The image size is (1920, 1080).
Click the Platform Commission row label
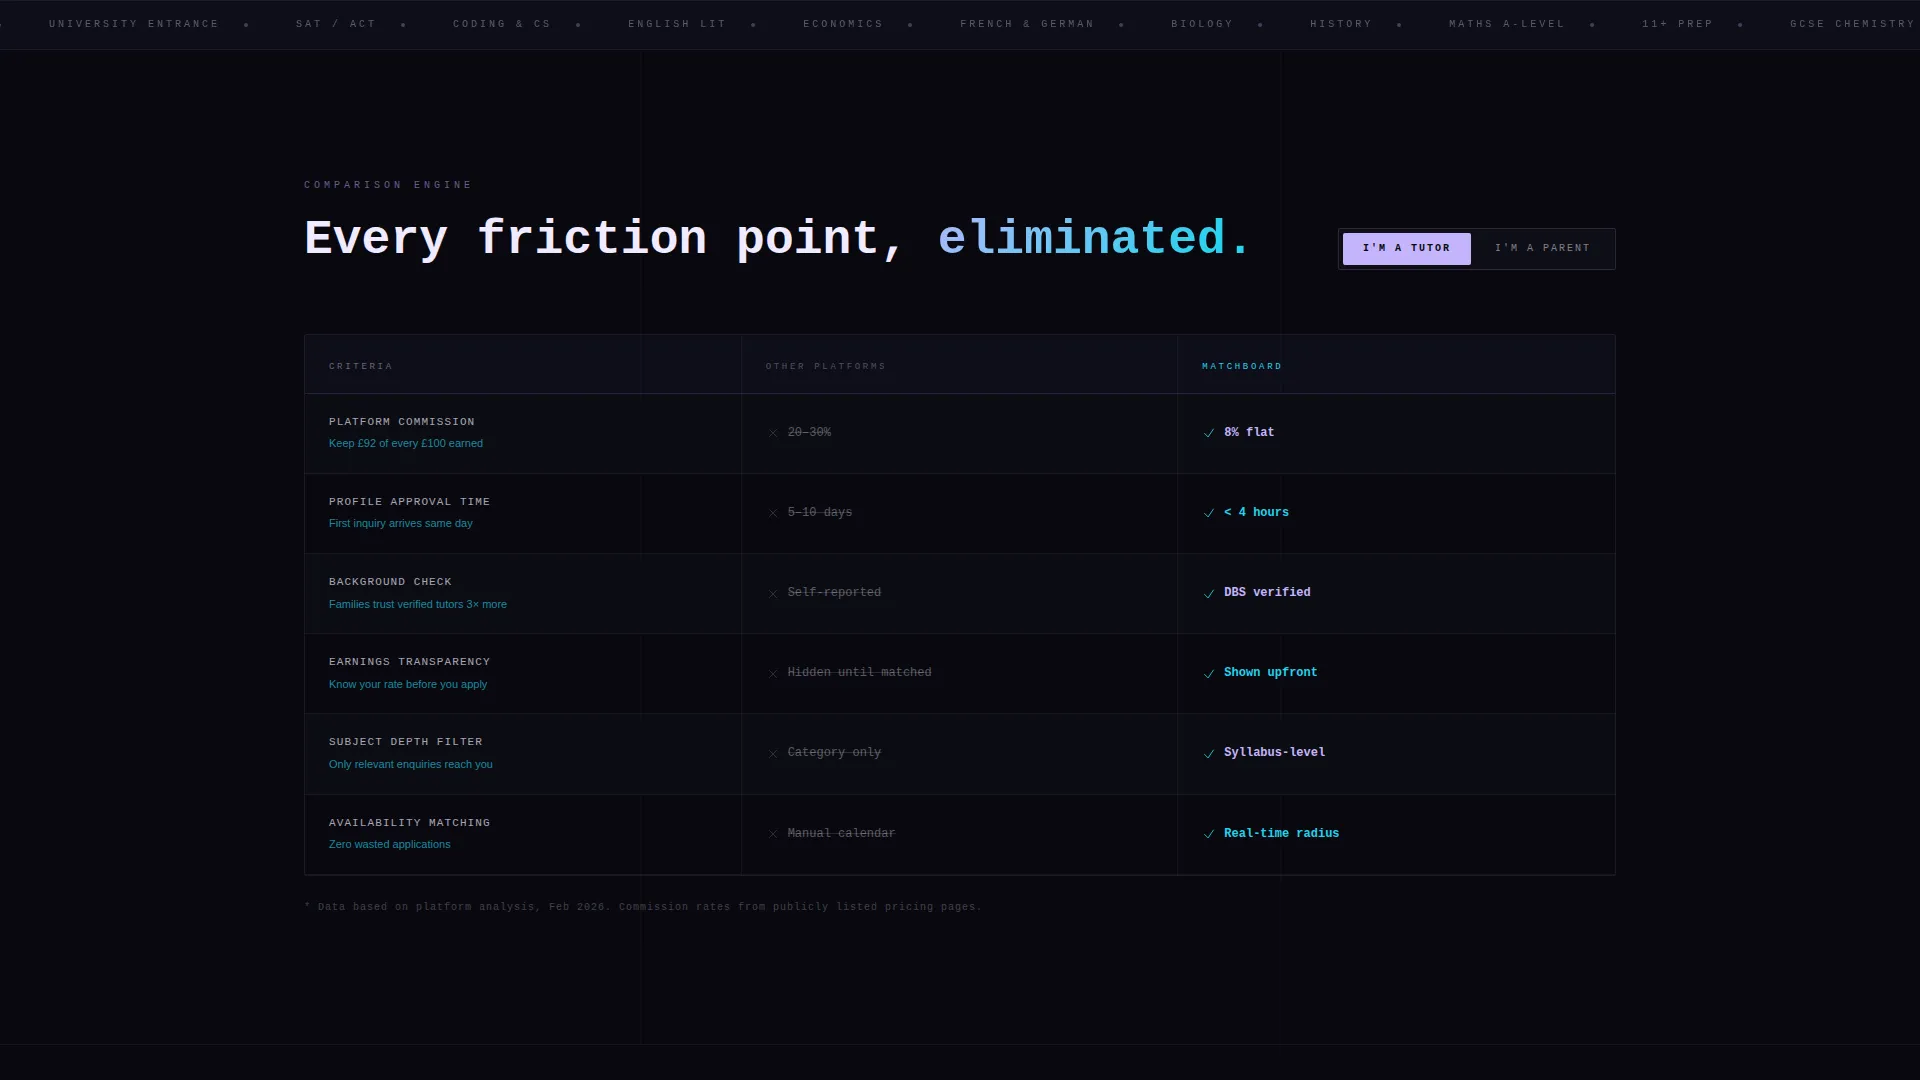pyautogui.click(x=402, y=422)
